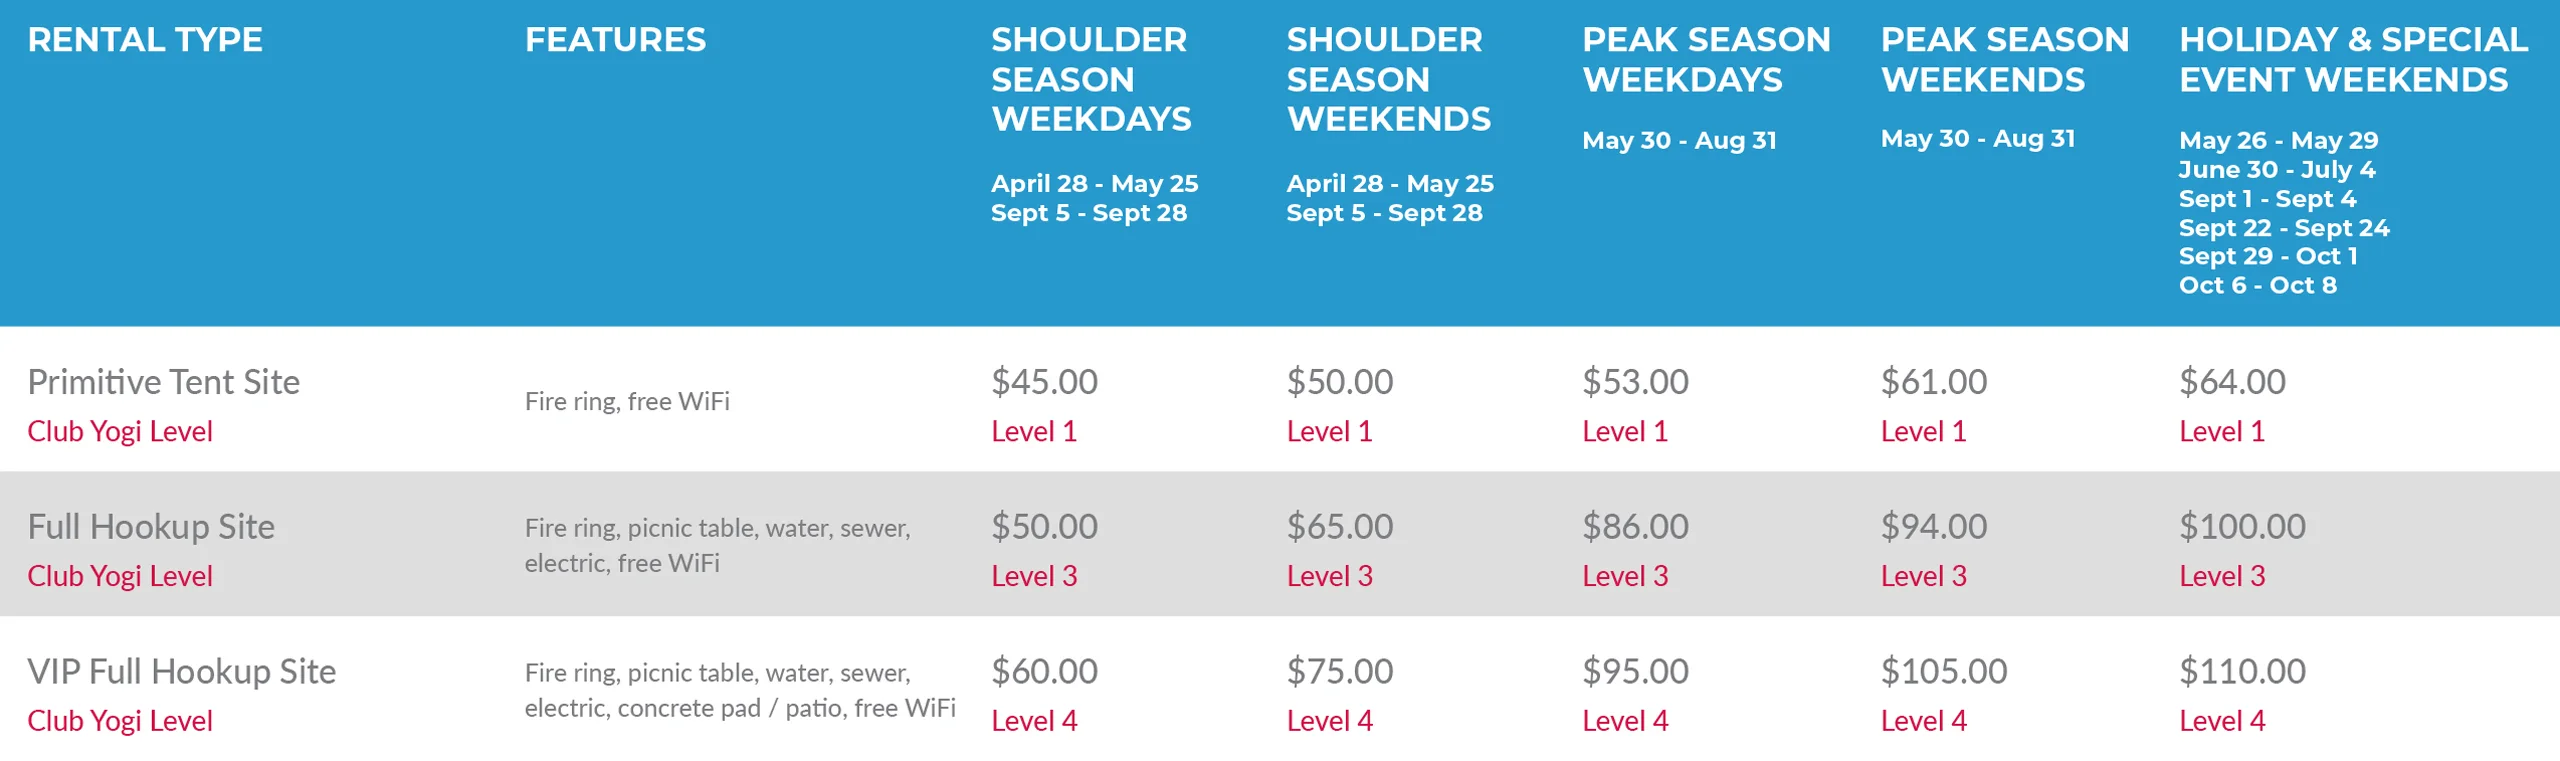Click the $53.00 peak weekday tent price
The width and height of the screenshot is (2560, 761).
click(x=1635, y=382)
